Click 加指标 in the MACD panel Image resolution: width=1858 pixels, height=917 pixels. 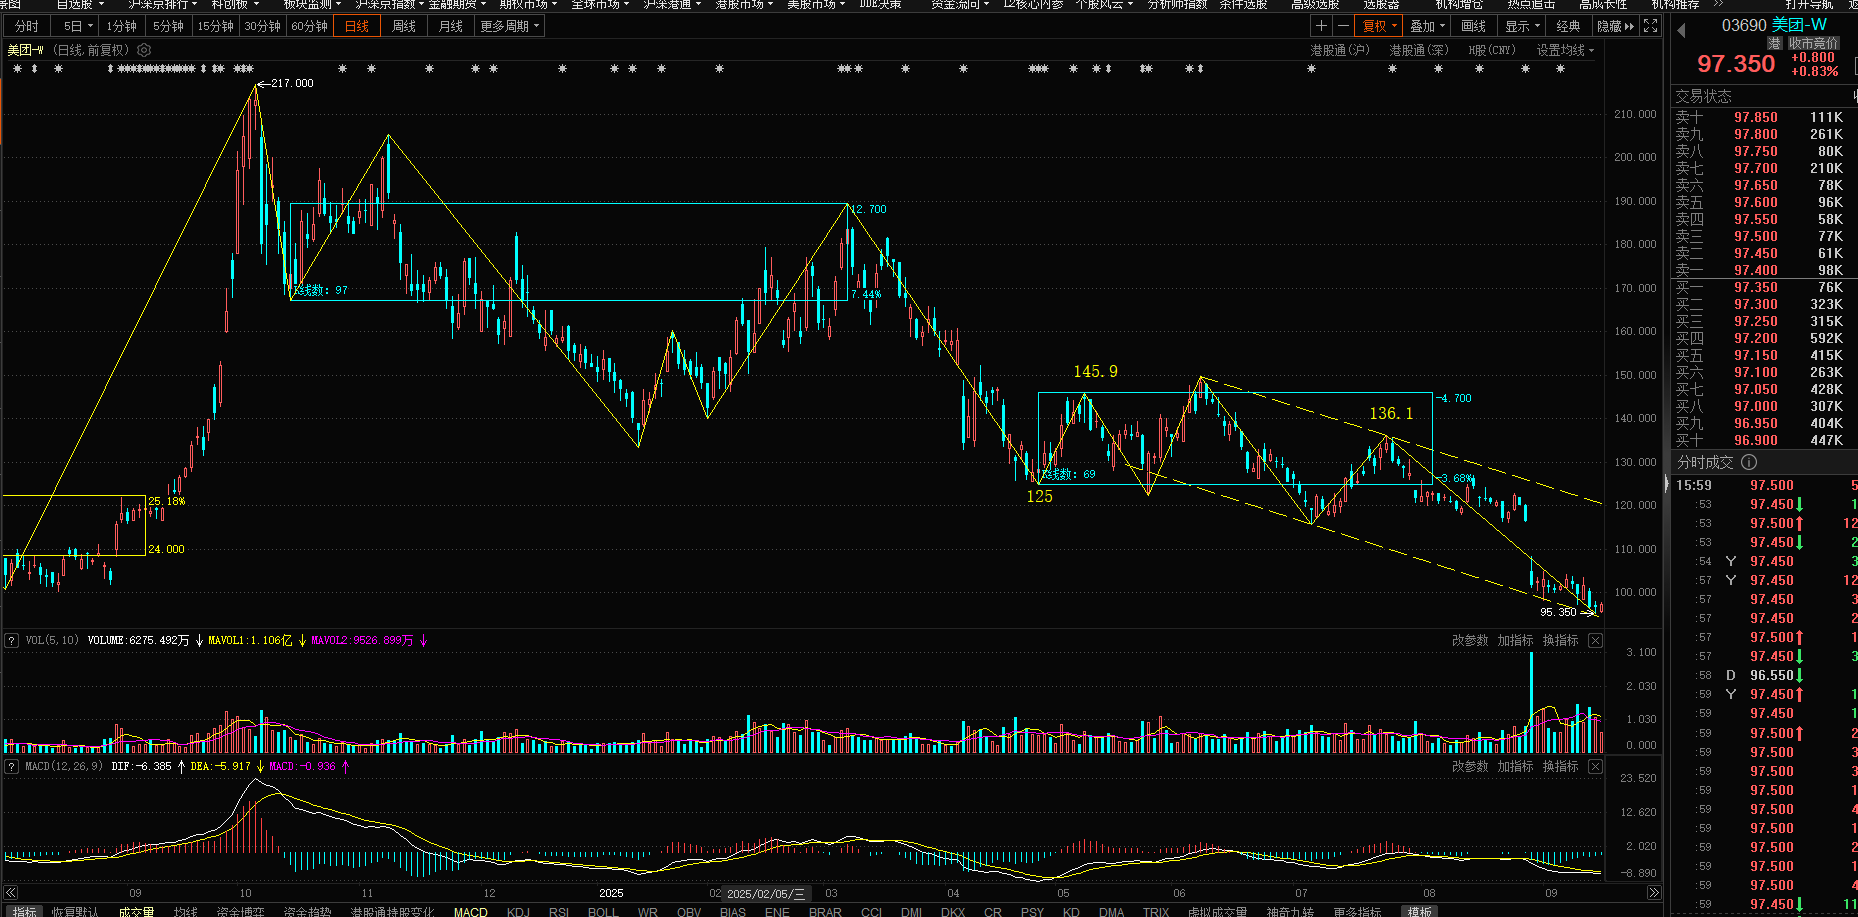tap(1515, 766)
